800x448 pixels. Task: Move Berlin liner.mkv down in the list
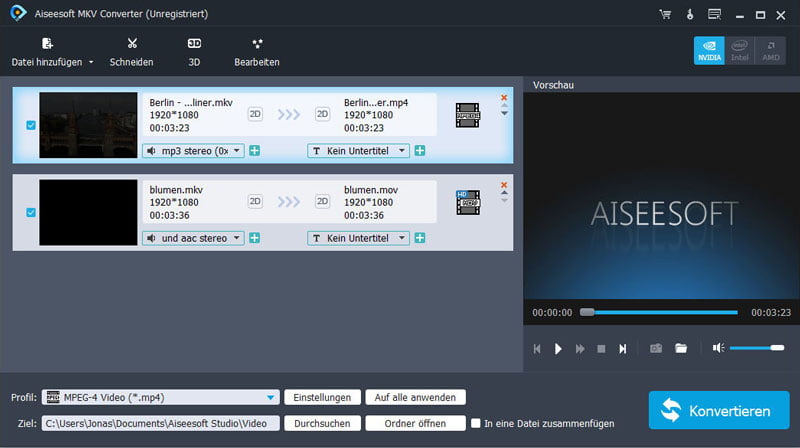click(504, 113)
